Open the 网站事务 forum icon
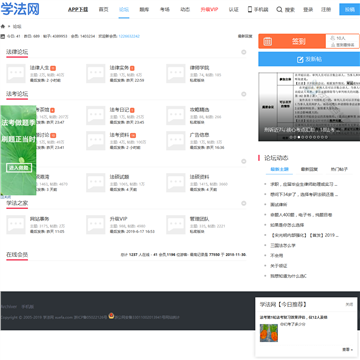 coord(16,225)
